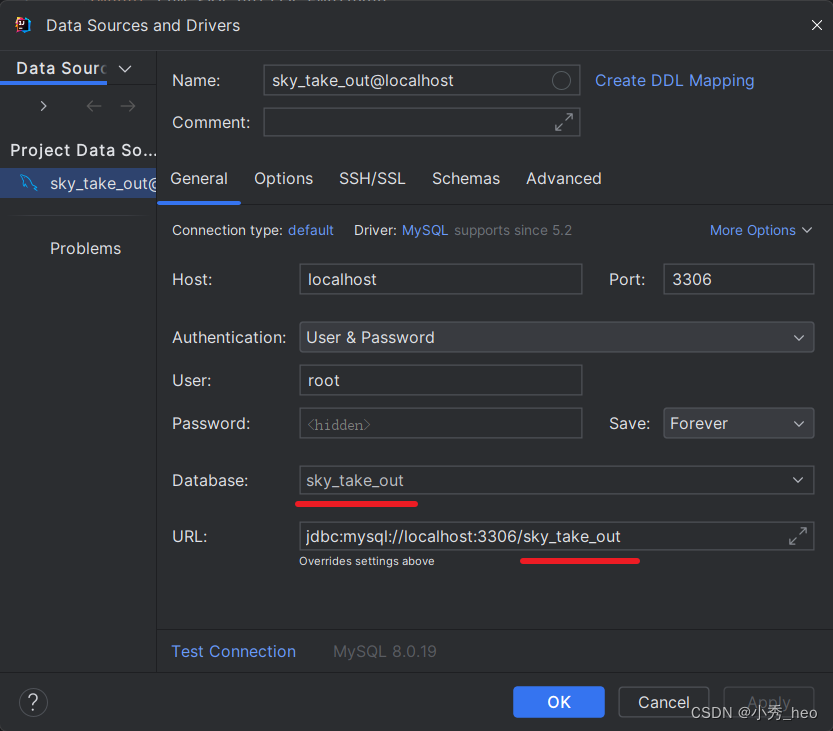The image size is (833, 731).
Task: Click the IntelliJ app icon in title bar
Action: tap(23, 25)
